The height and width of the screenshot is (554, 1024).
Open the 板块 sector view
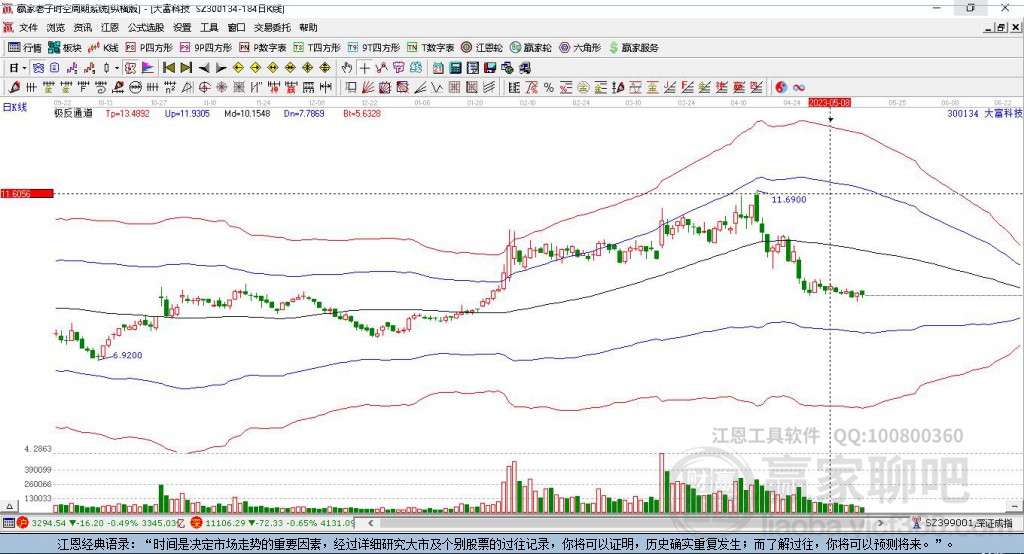tap(65, 48)
